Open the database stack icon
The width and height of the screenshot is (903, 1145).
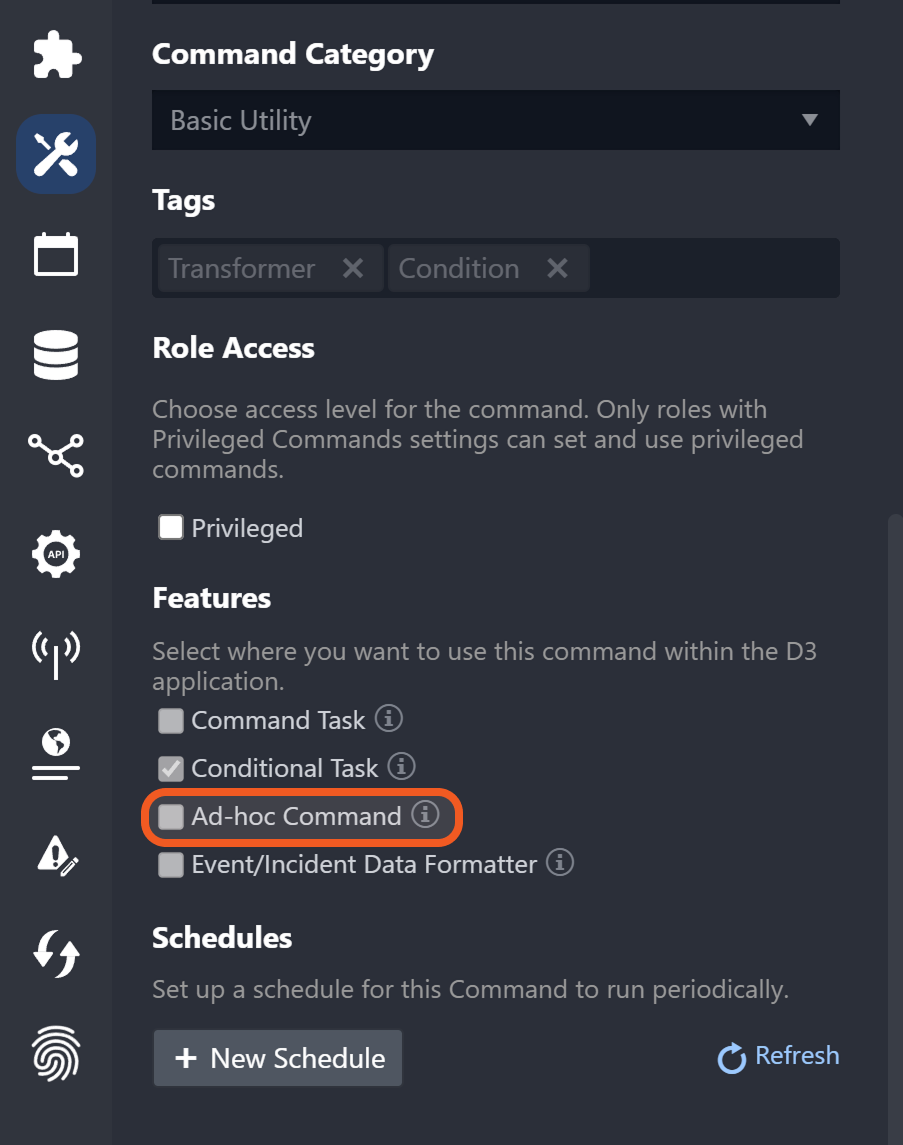[56, 355]
